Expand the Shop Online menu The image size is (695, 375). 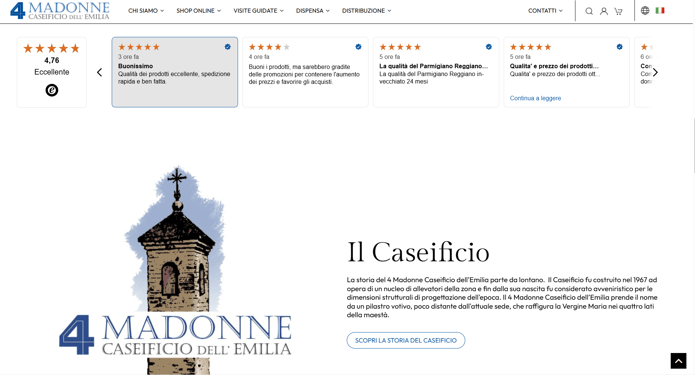199,11
